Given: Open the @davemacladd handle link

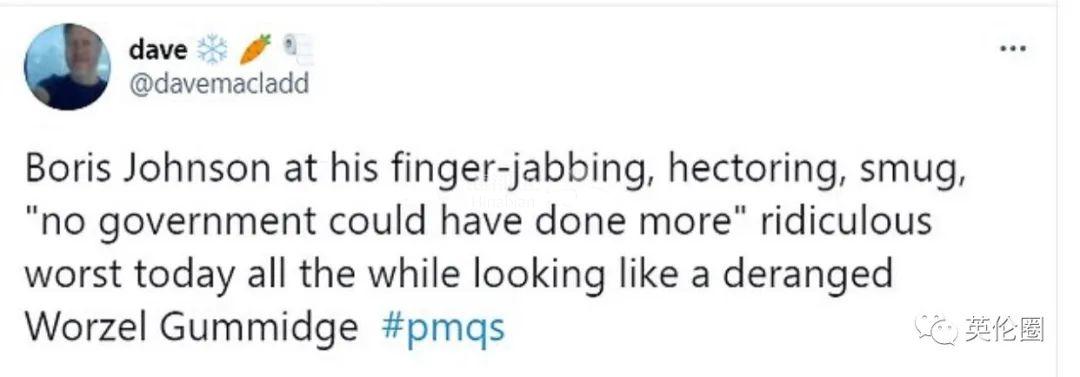Looking at the screenshot, I should click(219, 84).
